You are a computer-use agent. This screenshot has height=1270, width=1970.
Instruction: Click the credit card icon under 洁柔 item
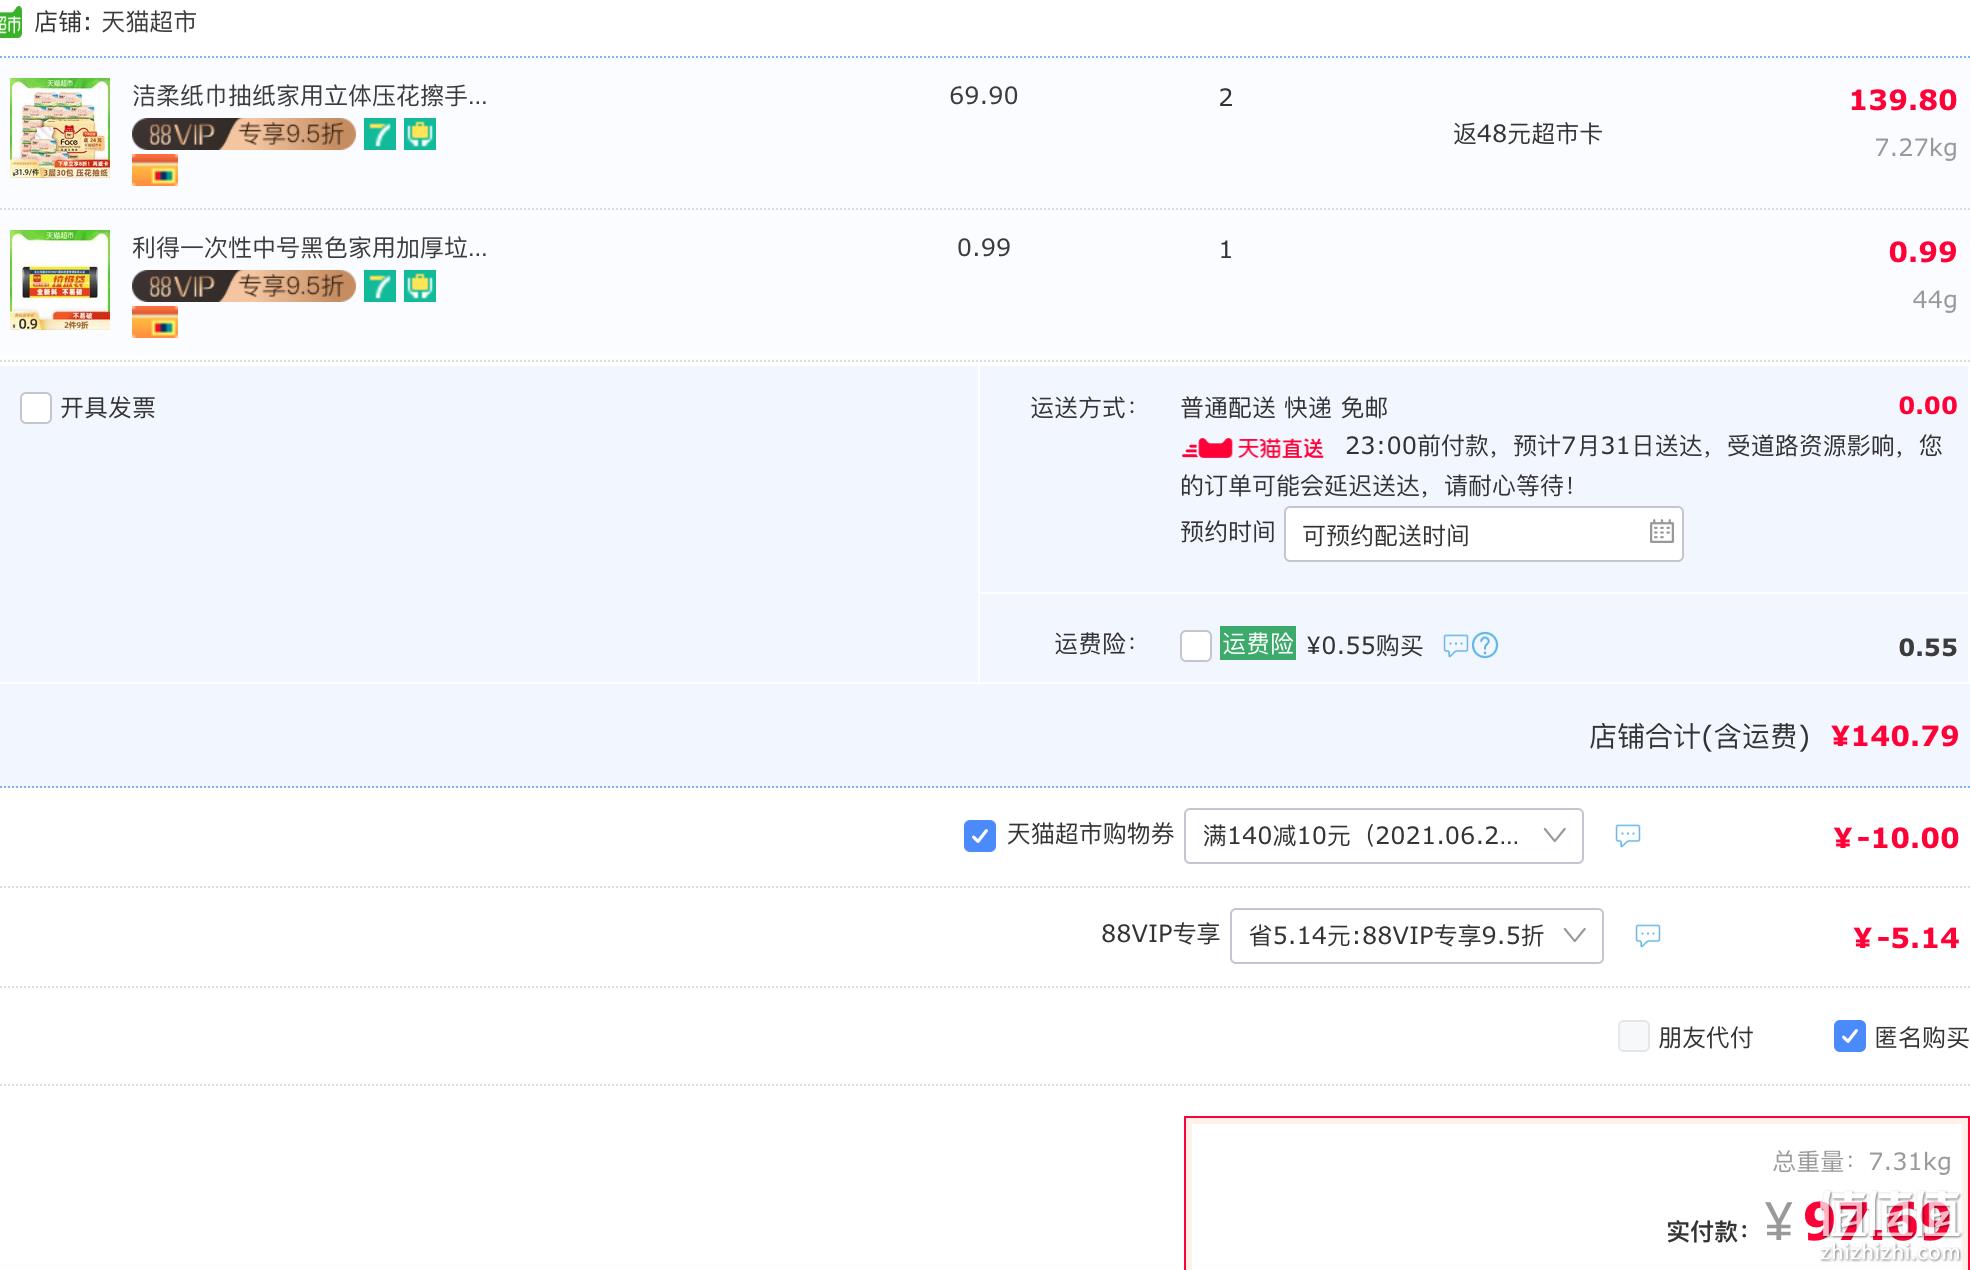coord(155,170)
